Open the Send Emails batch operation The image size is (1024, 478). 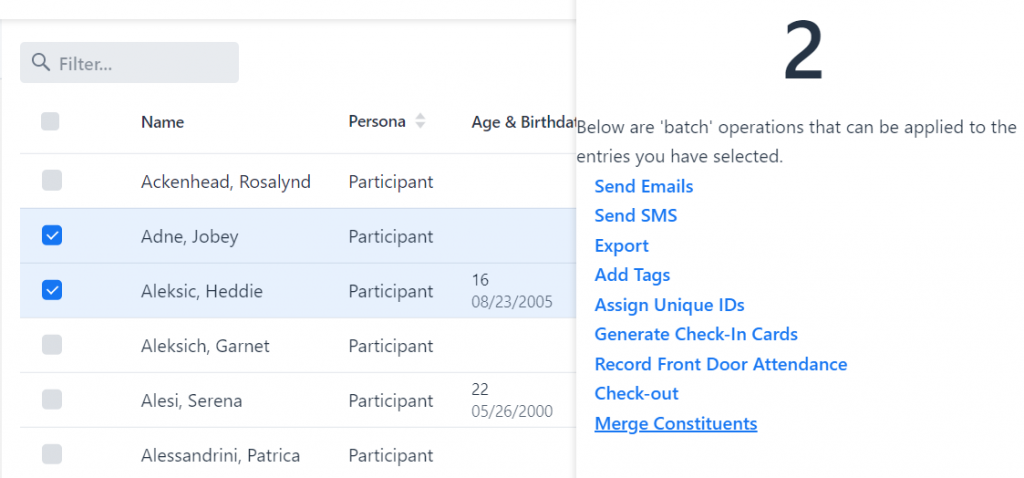(x=643, y=186)
